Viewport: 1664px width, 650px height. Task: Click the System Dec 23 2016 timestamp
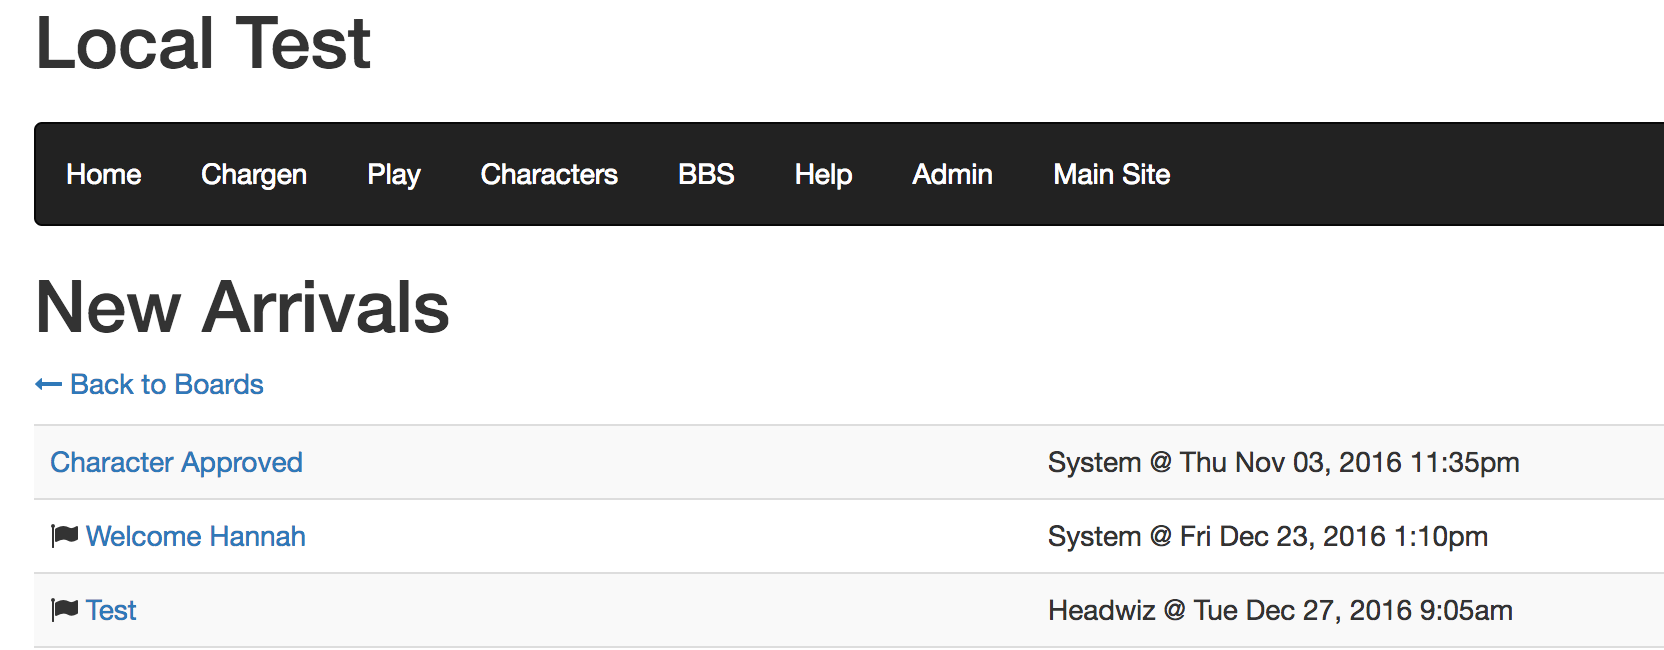coord(1267,536)
